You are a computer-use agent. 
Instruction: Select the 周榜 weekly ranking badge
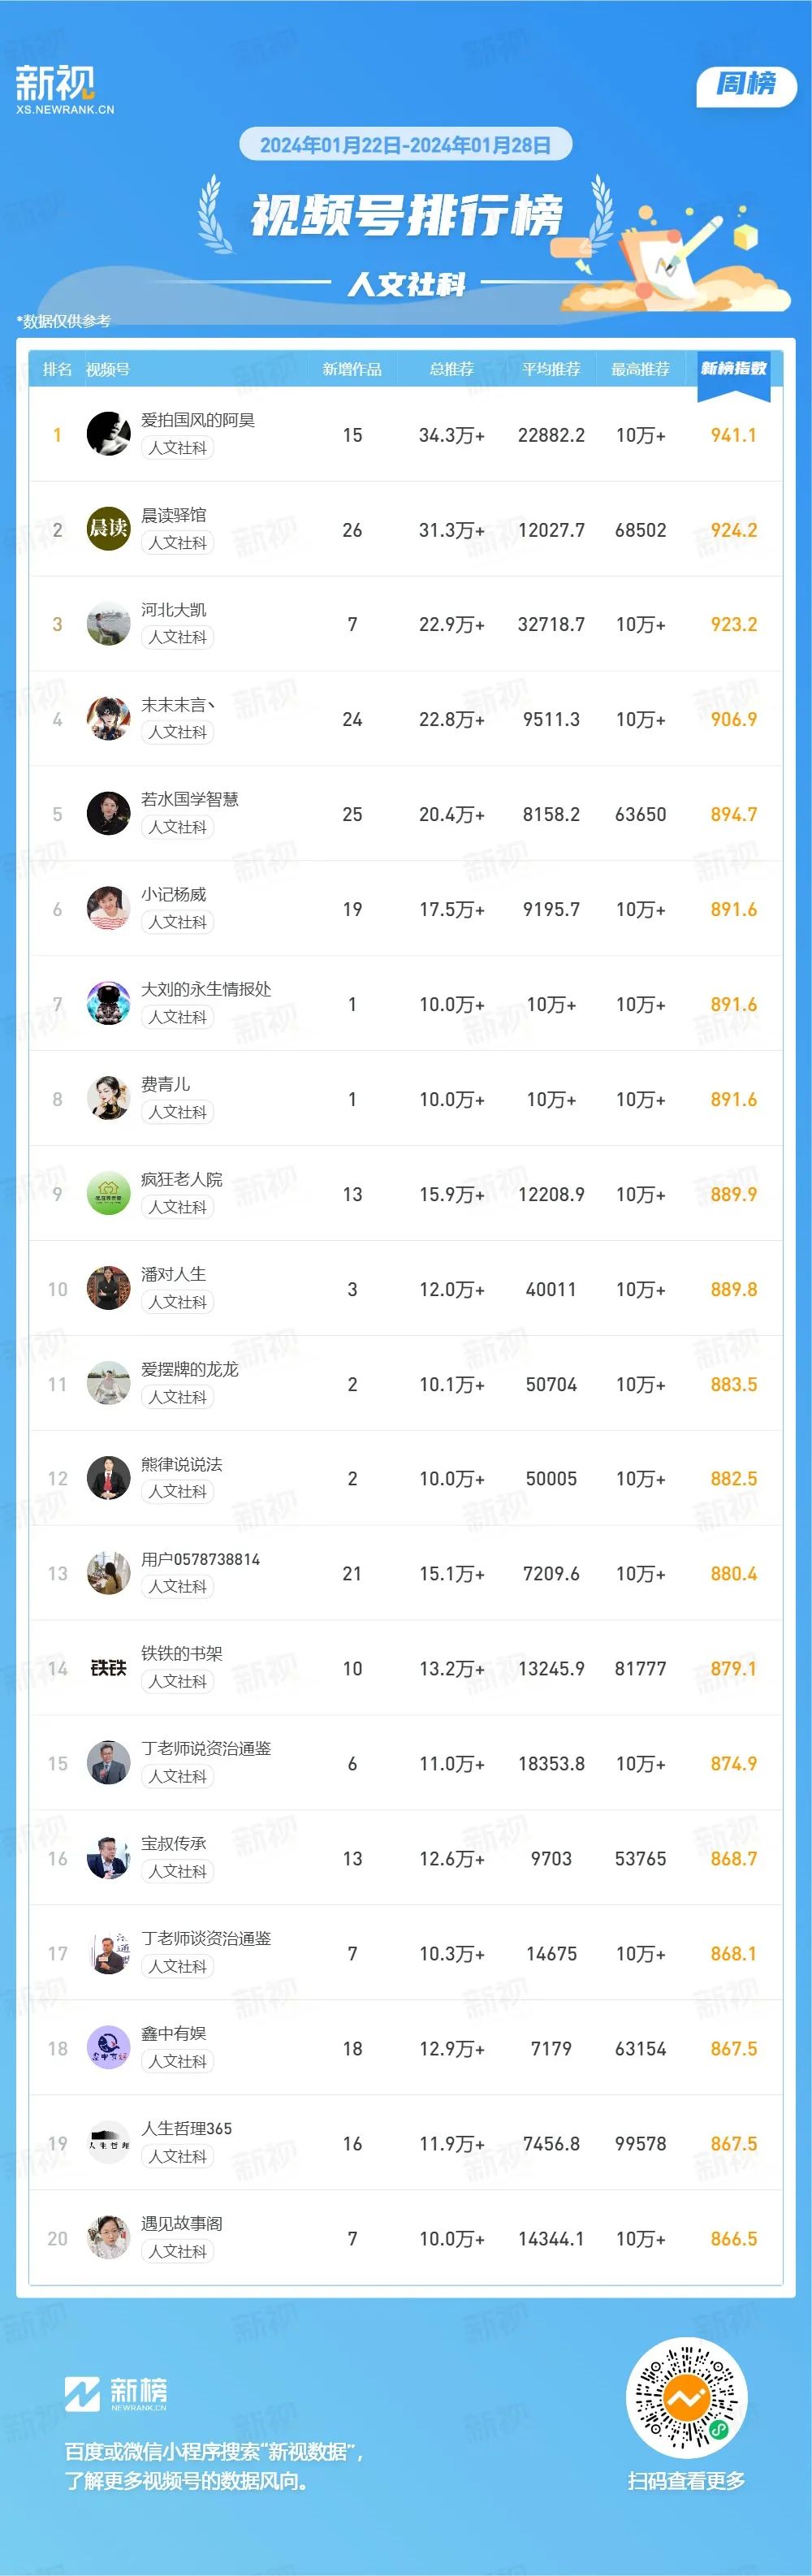[746, 84]
